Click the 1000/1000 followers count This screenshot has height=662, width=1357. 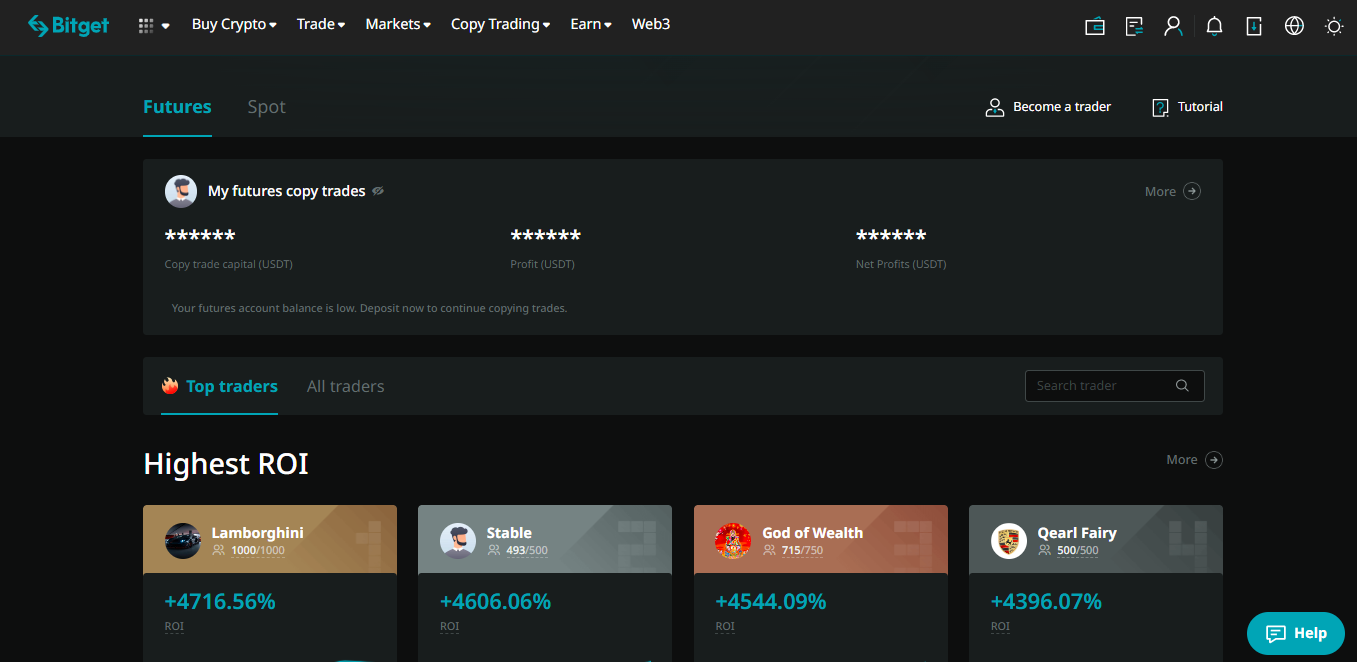point(258,550)
